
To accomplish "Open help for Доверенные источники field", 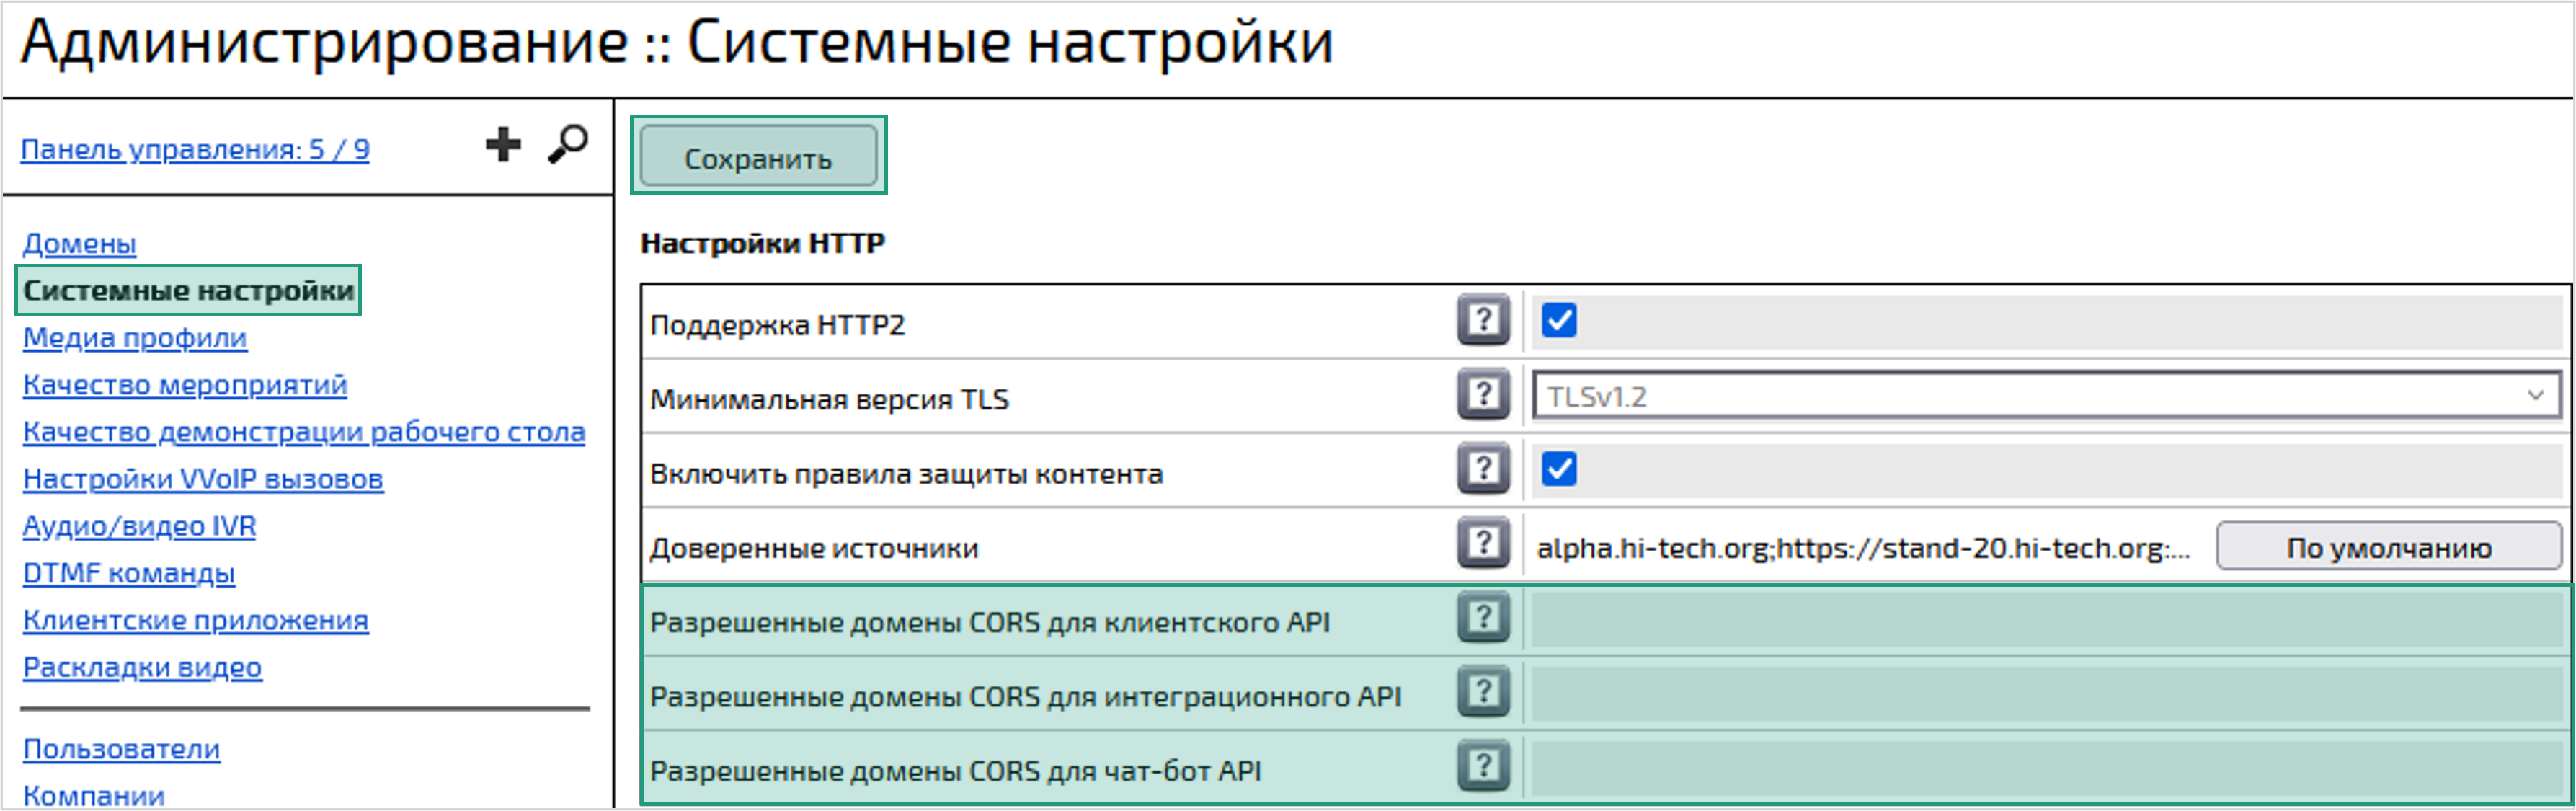I will coord(1484,545).
